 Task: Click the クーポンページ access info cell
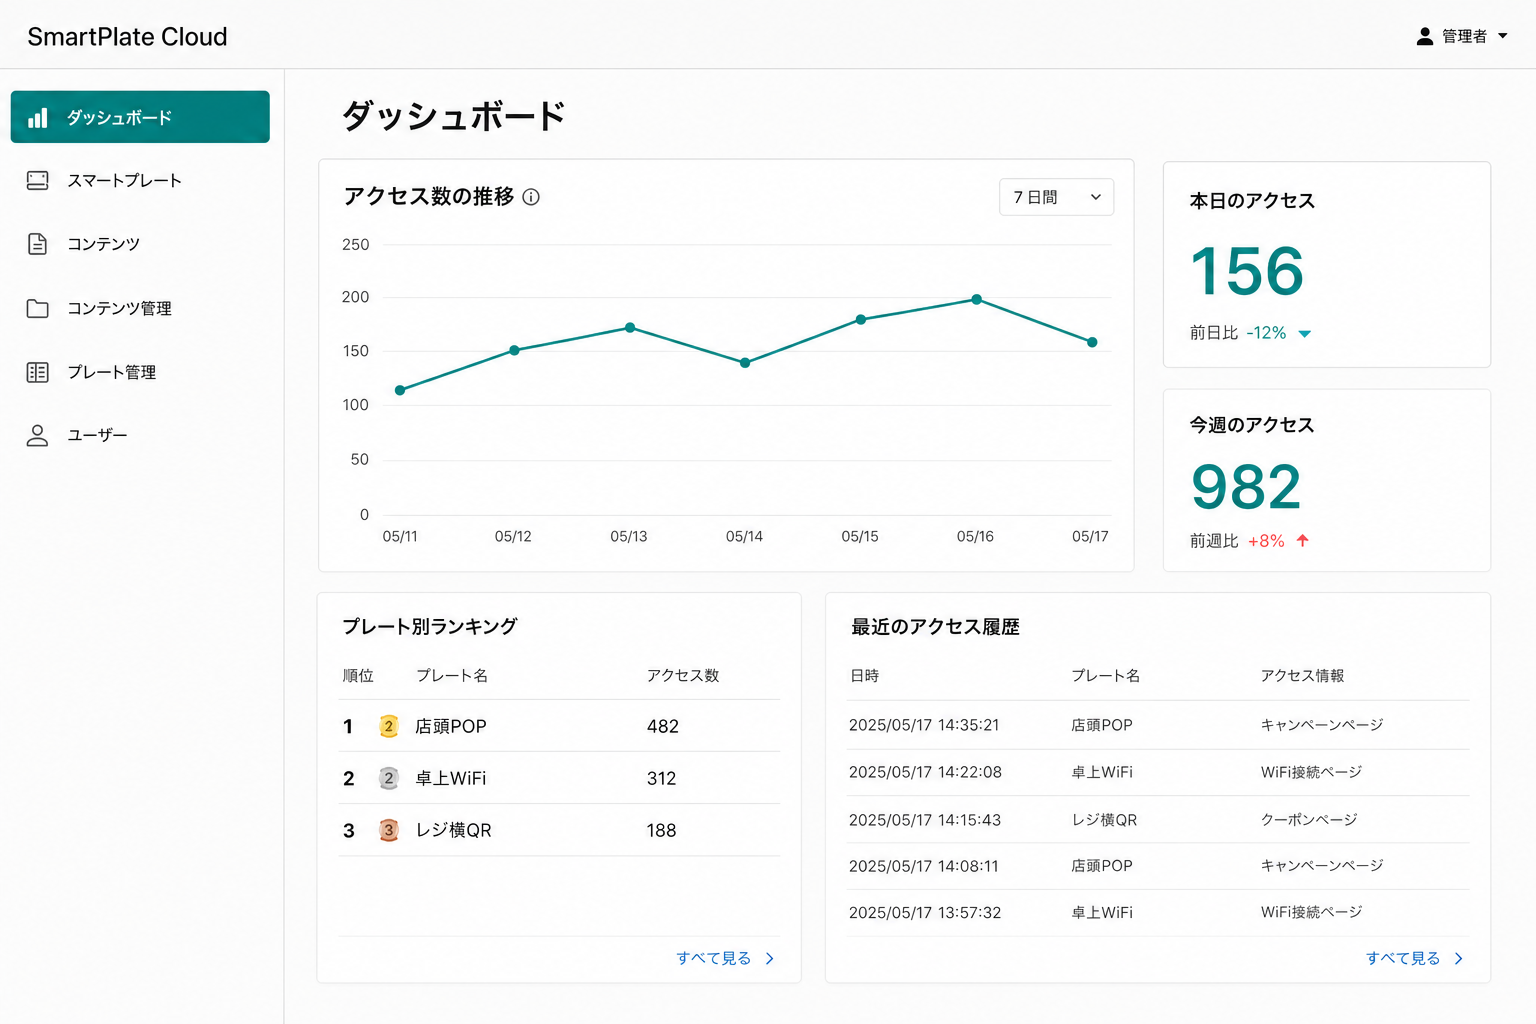[1309, 820]
